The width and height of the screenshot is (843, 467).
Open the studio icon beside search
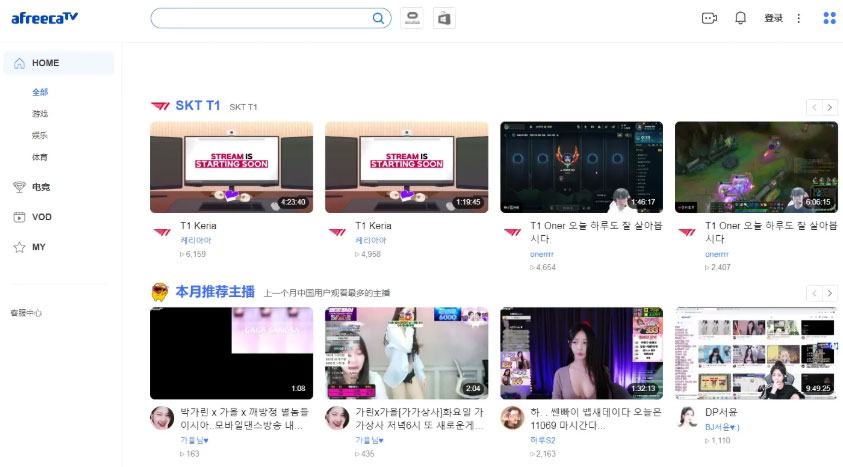[412, 18]
